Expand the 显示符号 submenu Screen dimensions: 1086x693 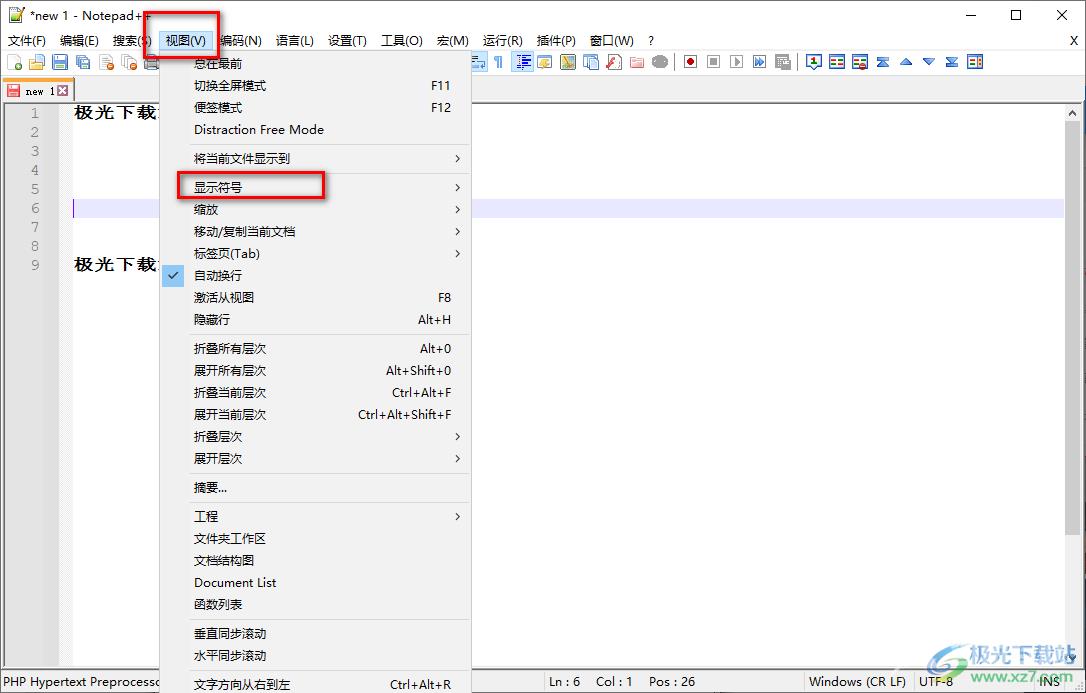tap(315, 188)
